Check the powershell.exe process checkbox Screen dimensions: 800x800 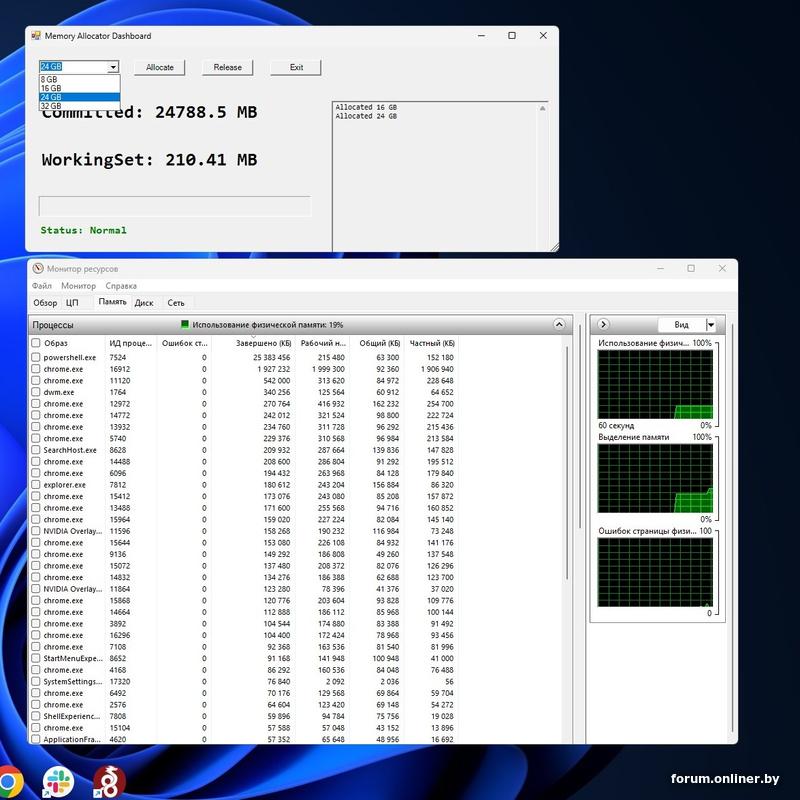click(x=36, y=357)
